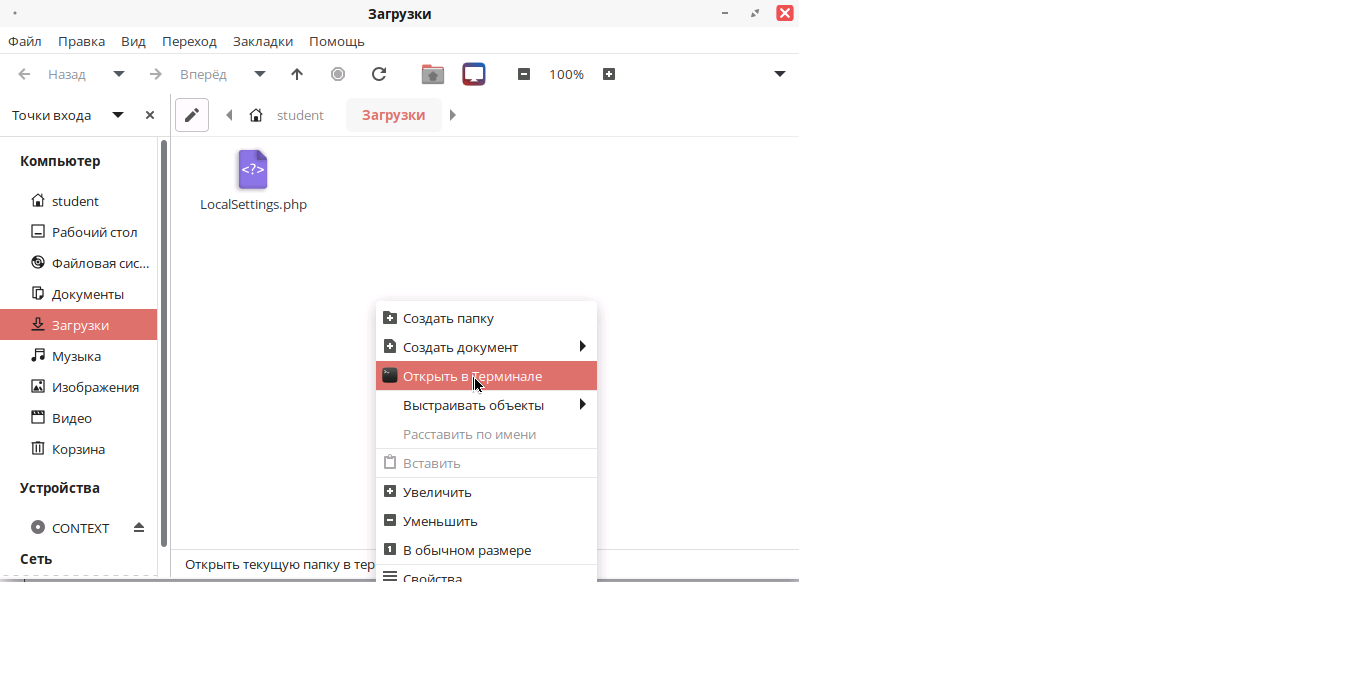Viewport: 1351px width, 678px height.
Task: Close the sidebar panel
Action: coord(150,115)
